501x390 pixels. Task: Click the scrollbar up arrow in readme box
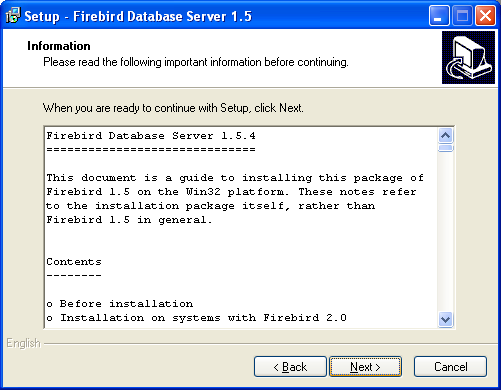coord(445,136)
